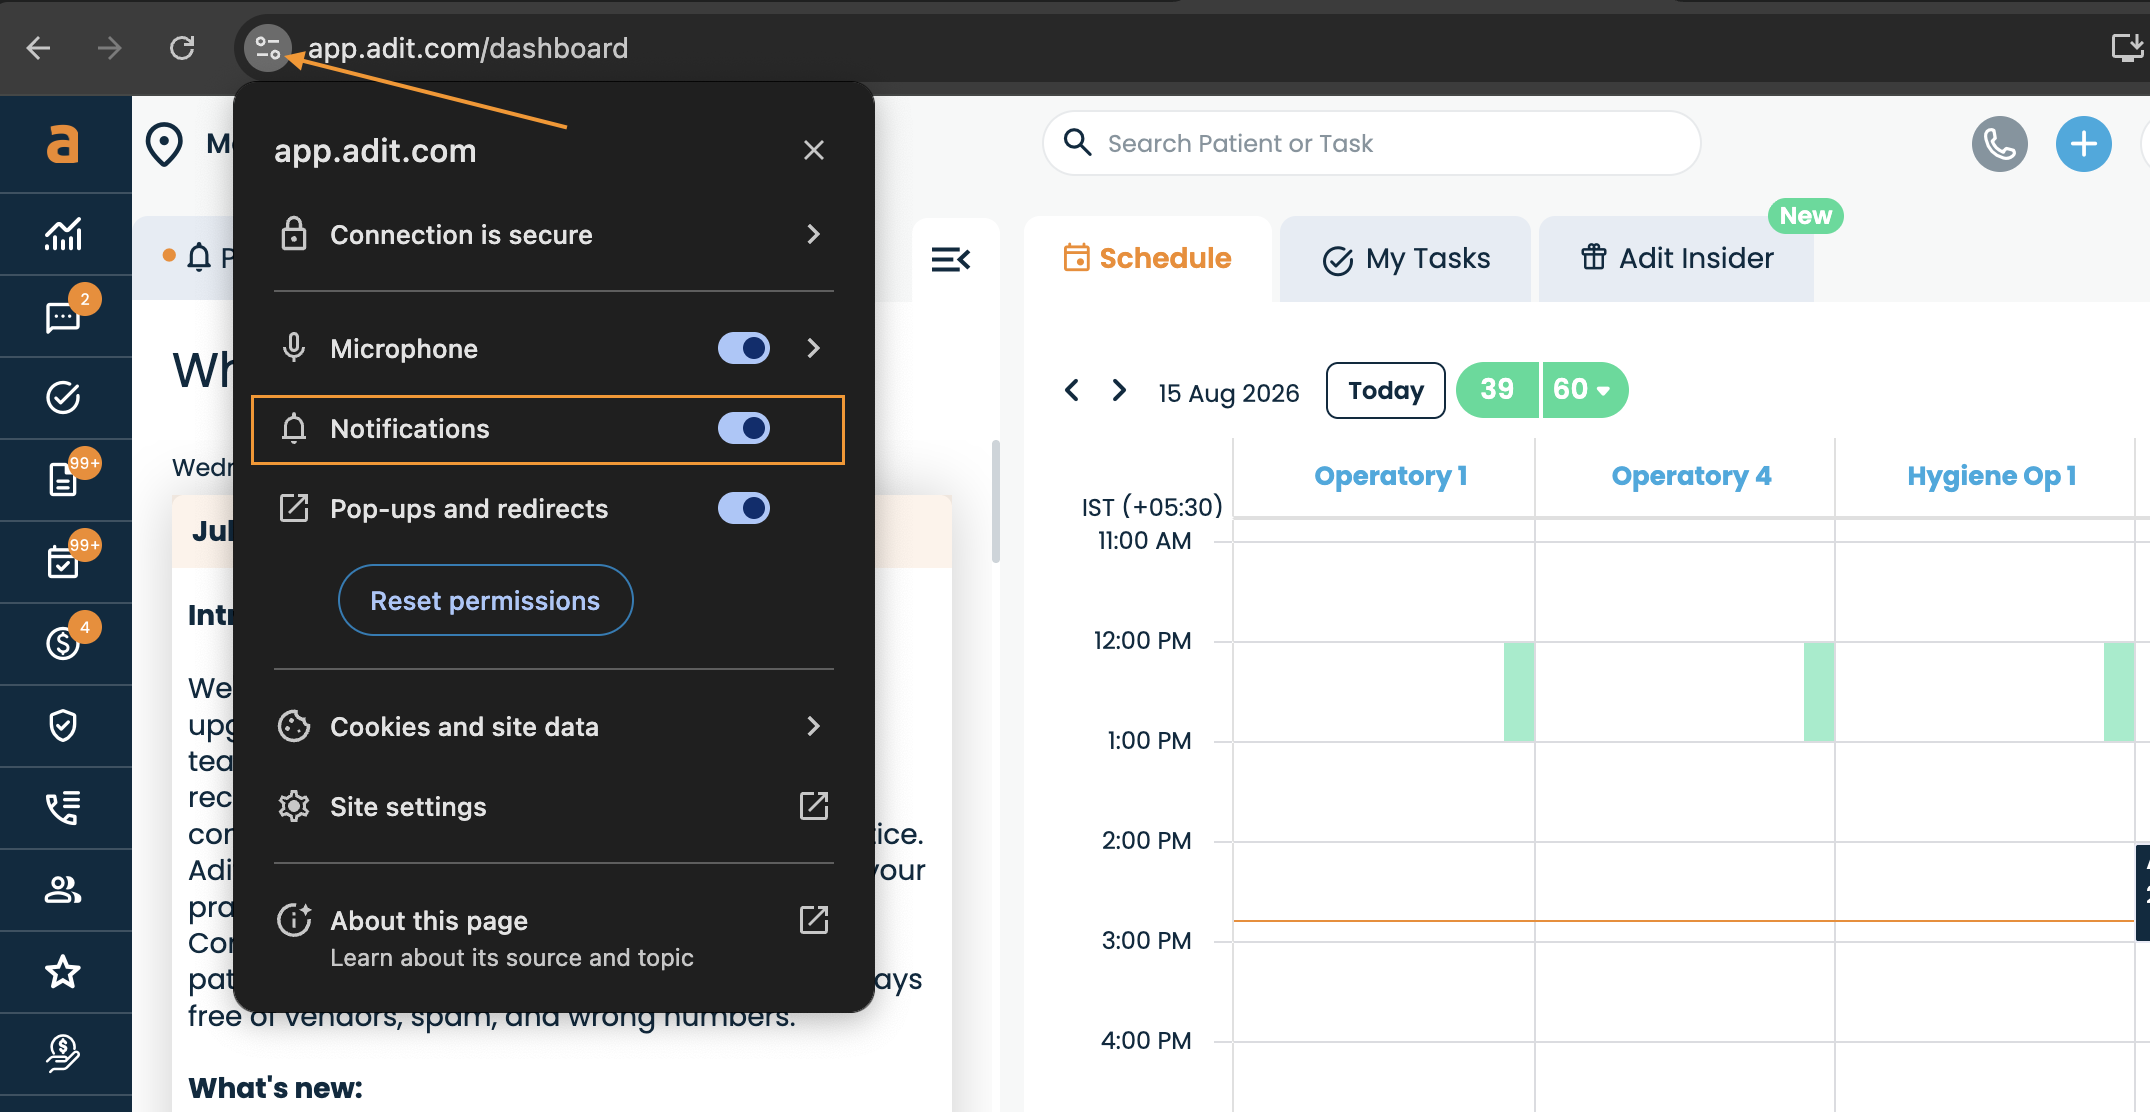2150x1112 pixels.
Task: Click the gray phone dialer button
Action: point(1999,144)
